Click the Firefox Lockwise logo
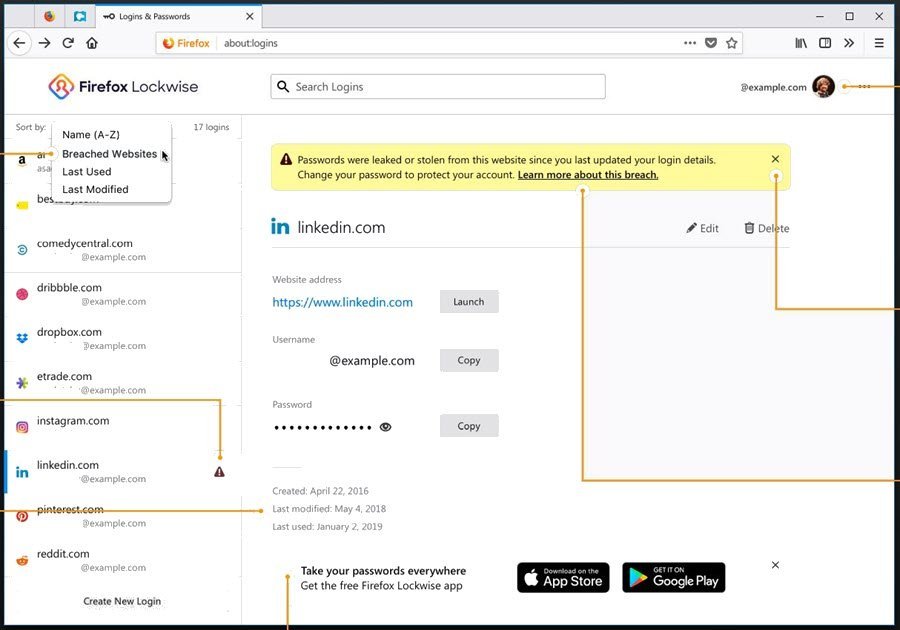Image resolution: width=900 pixels, height=630 pixels. point(123,87)
